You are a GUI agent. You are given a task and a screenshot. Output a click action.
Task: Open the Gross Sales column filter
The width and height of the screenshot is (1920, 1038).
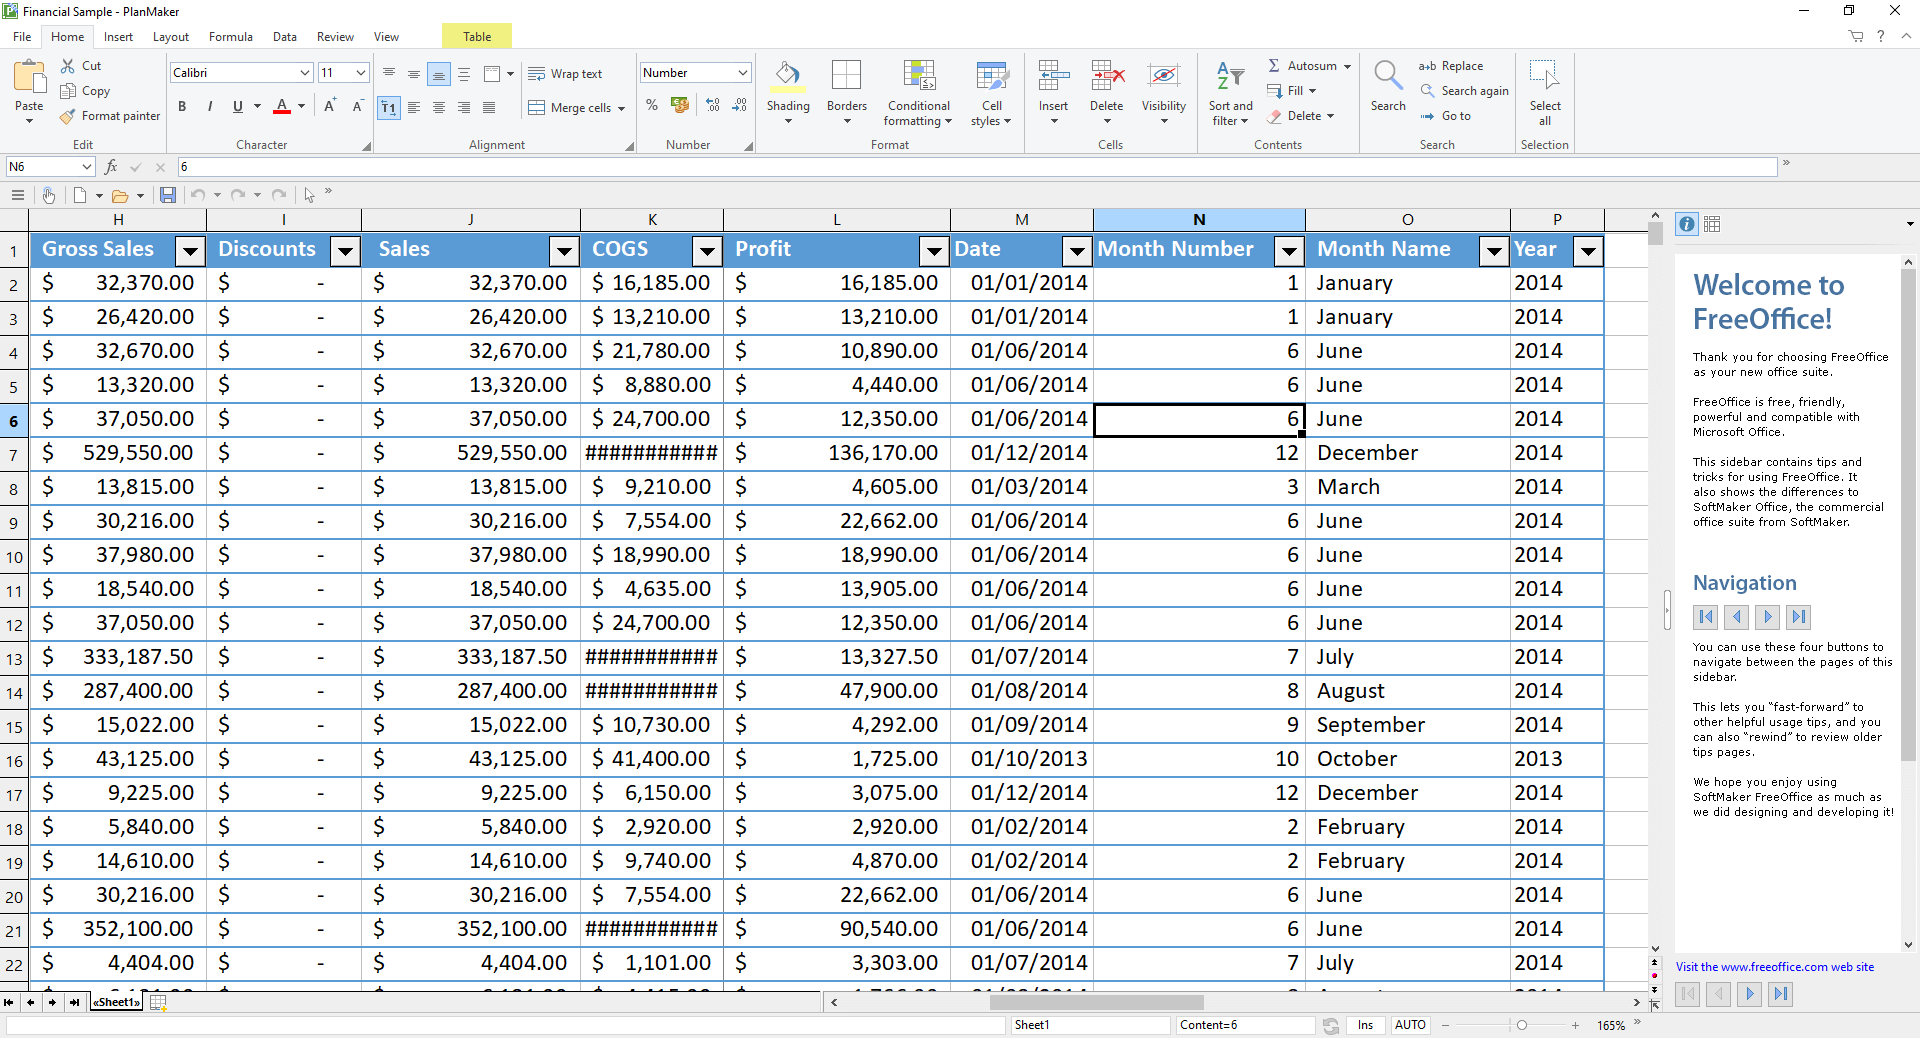[x=189, y=250]
